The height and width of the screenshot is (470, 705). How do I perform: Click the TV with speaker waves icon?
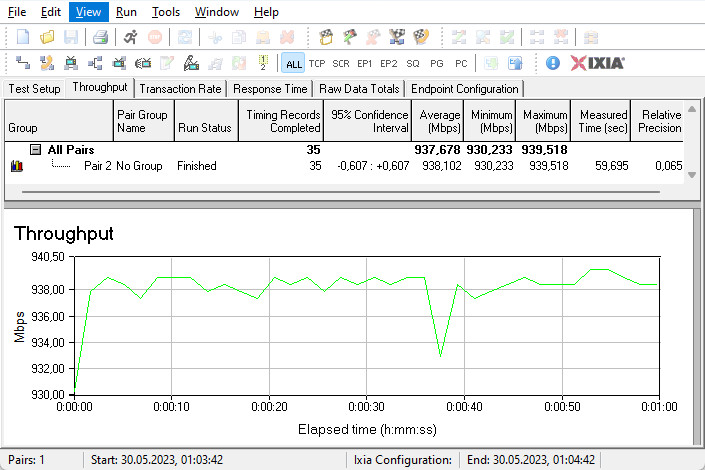(143, 63)
